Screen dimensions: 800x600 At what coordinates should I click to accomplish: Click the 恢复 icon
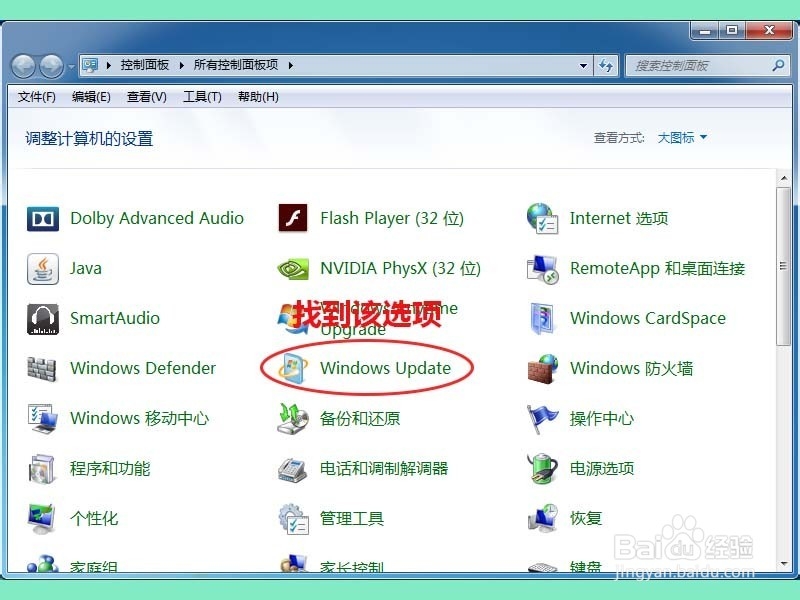542,517
